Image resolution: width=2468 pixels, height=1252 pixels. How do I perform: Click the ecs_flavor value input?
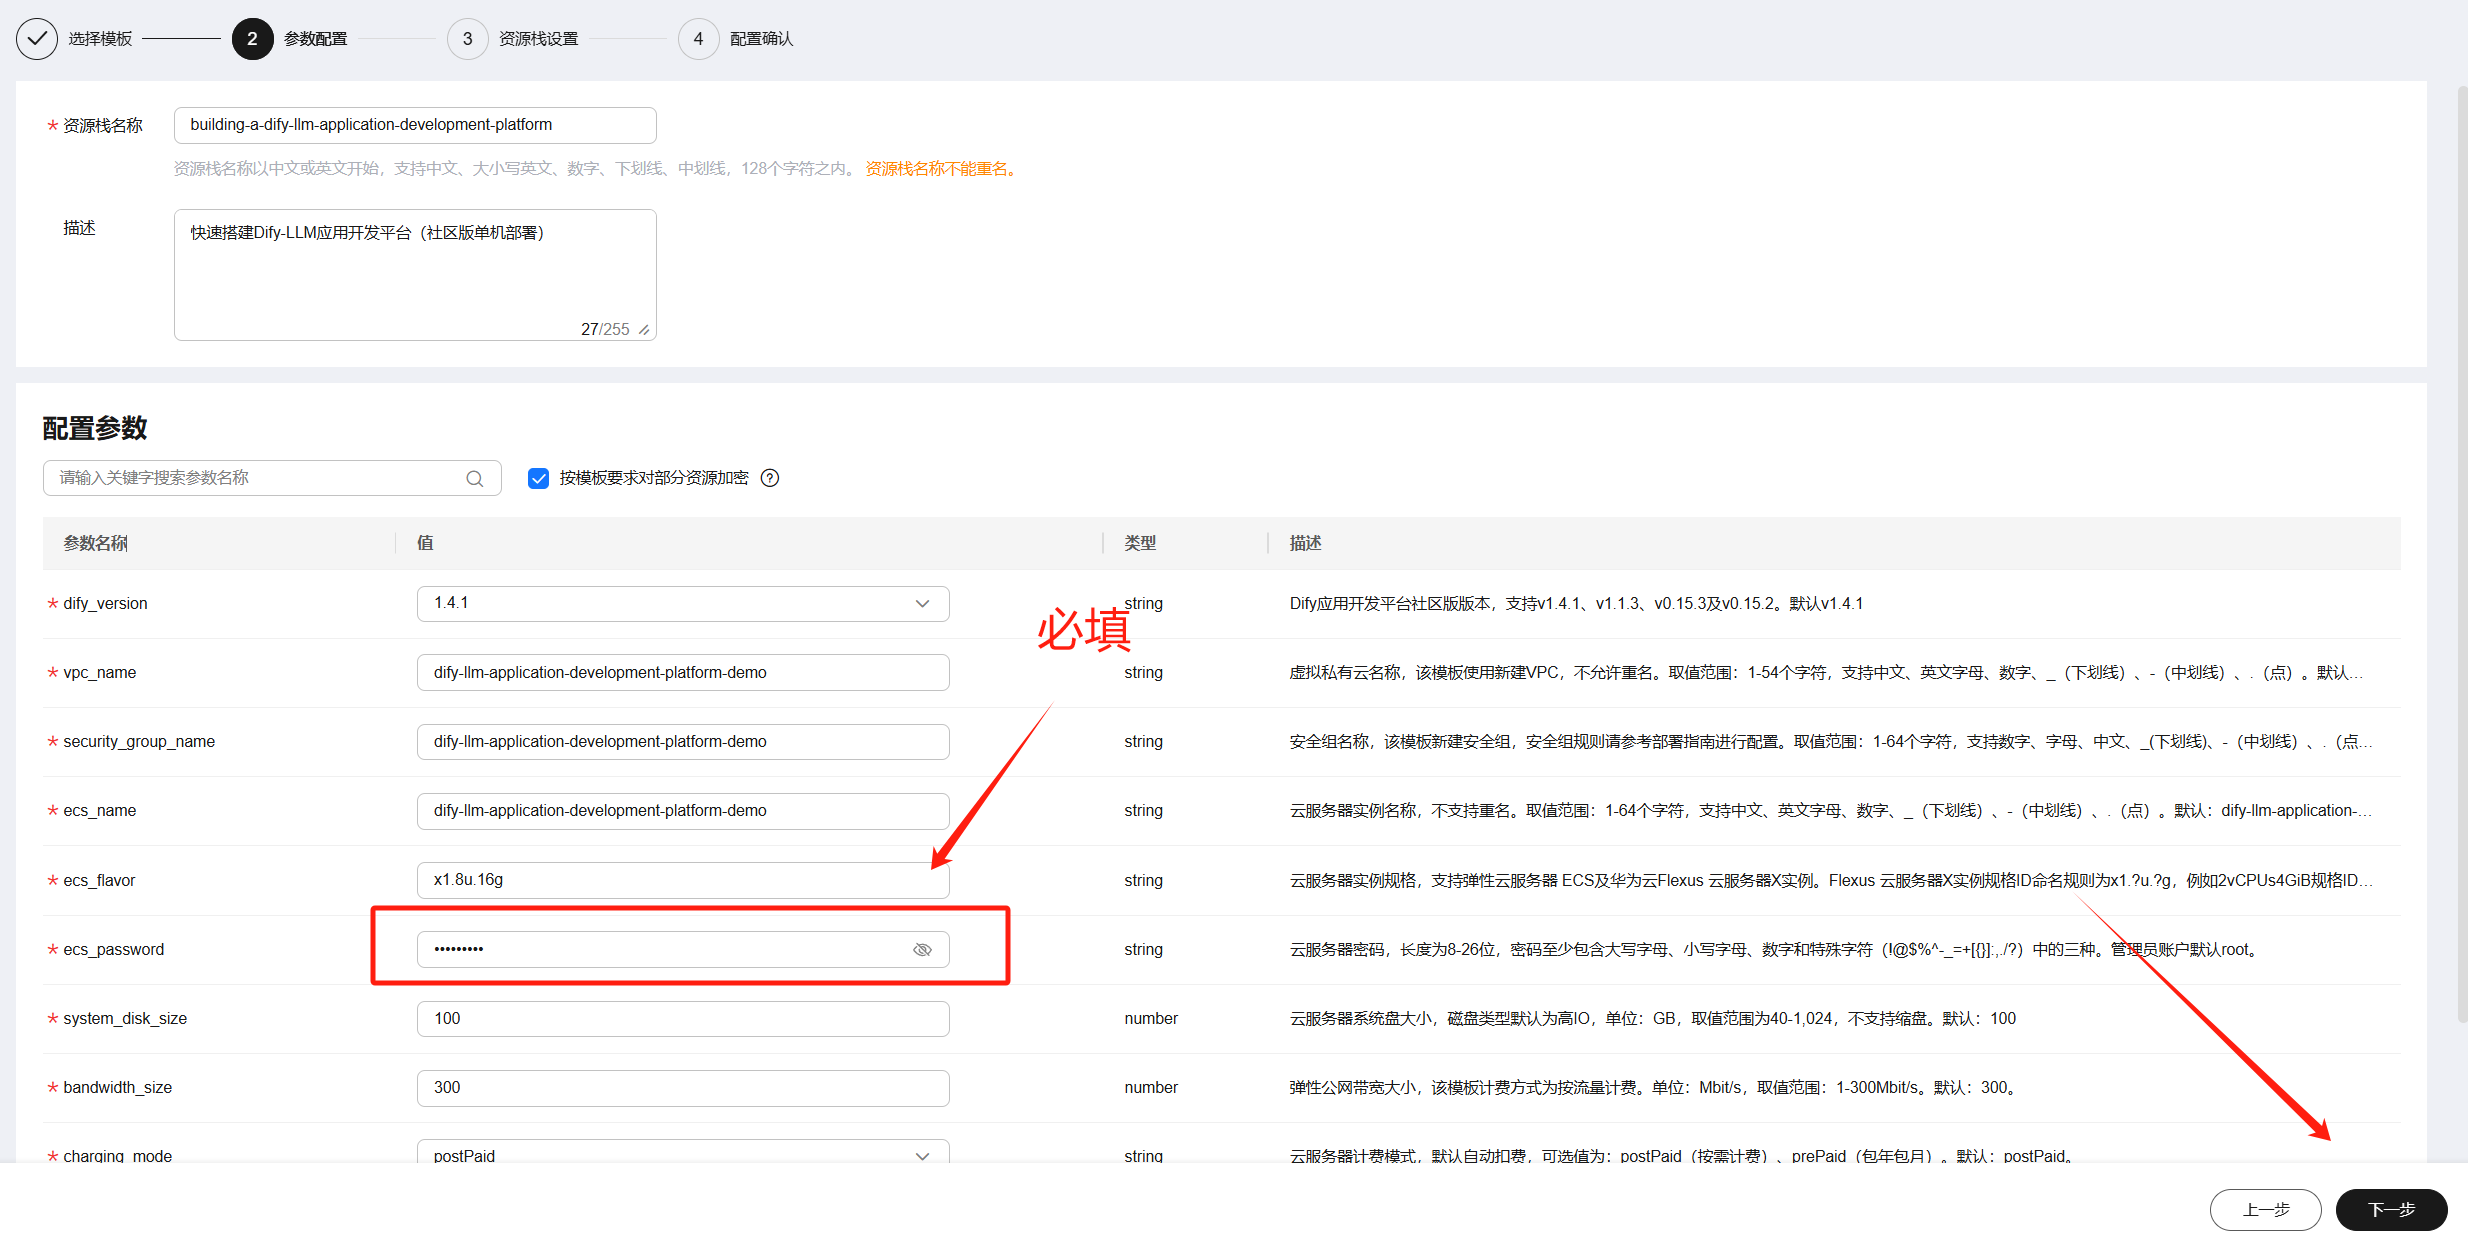click(x=682, y=880)
